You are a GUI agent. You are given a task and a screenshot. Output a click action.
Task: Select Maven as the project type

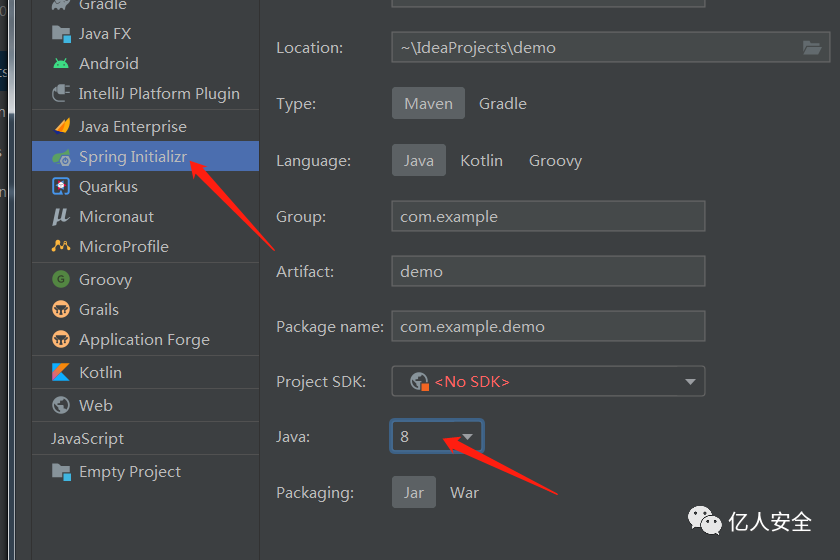[428, 104]
